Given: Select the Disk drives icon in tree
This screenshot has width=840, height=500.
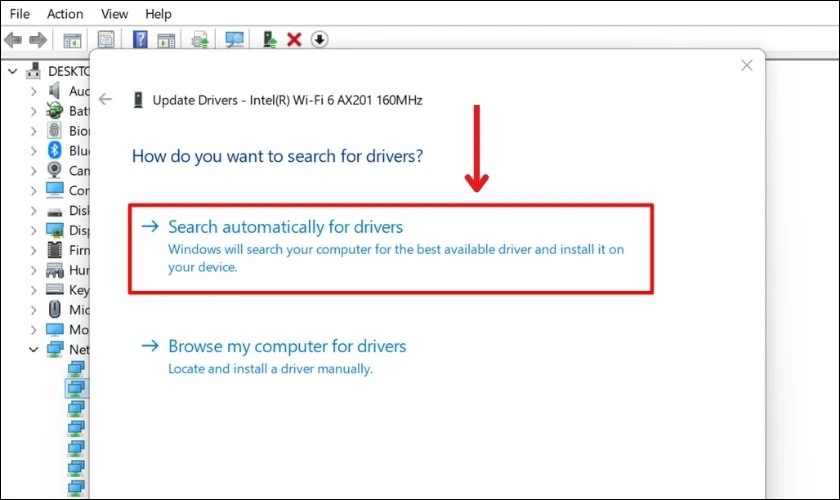Looking at the screenshot, I should click(x=55, y=212).
